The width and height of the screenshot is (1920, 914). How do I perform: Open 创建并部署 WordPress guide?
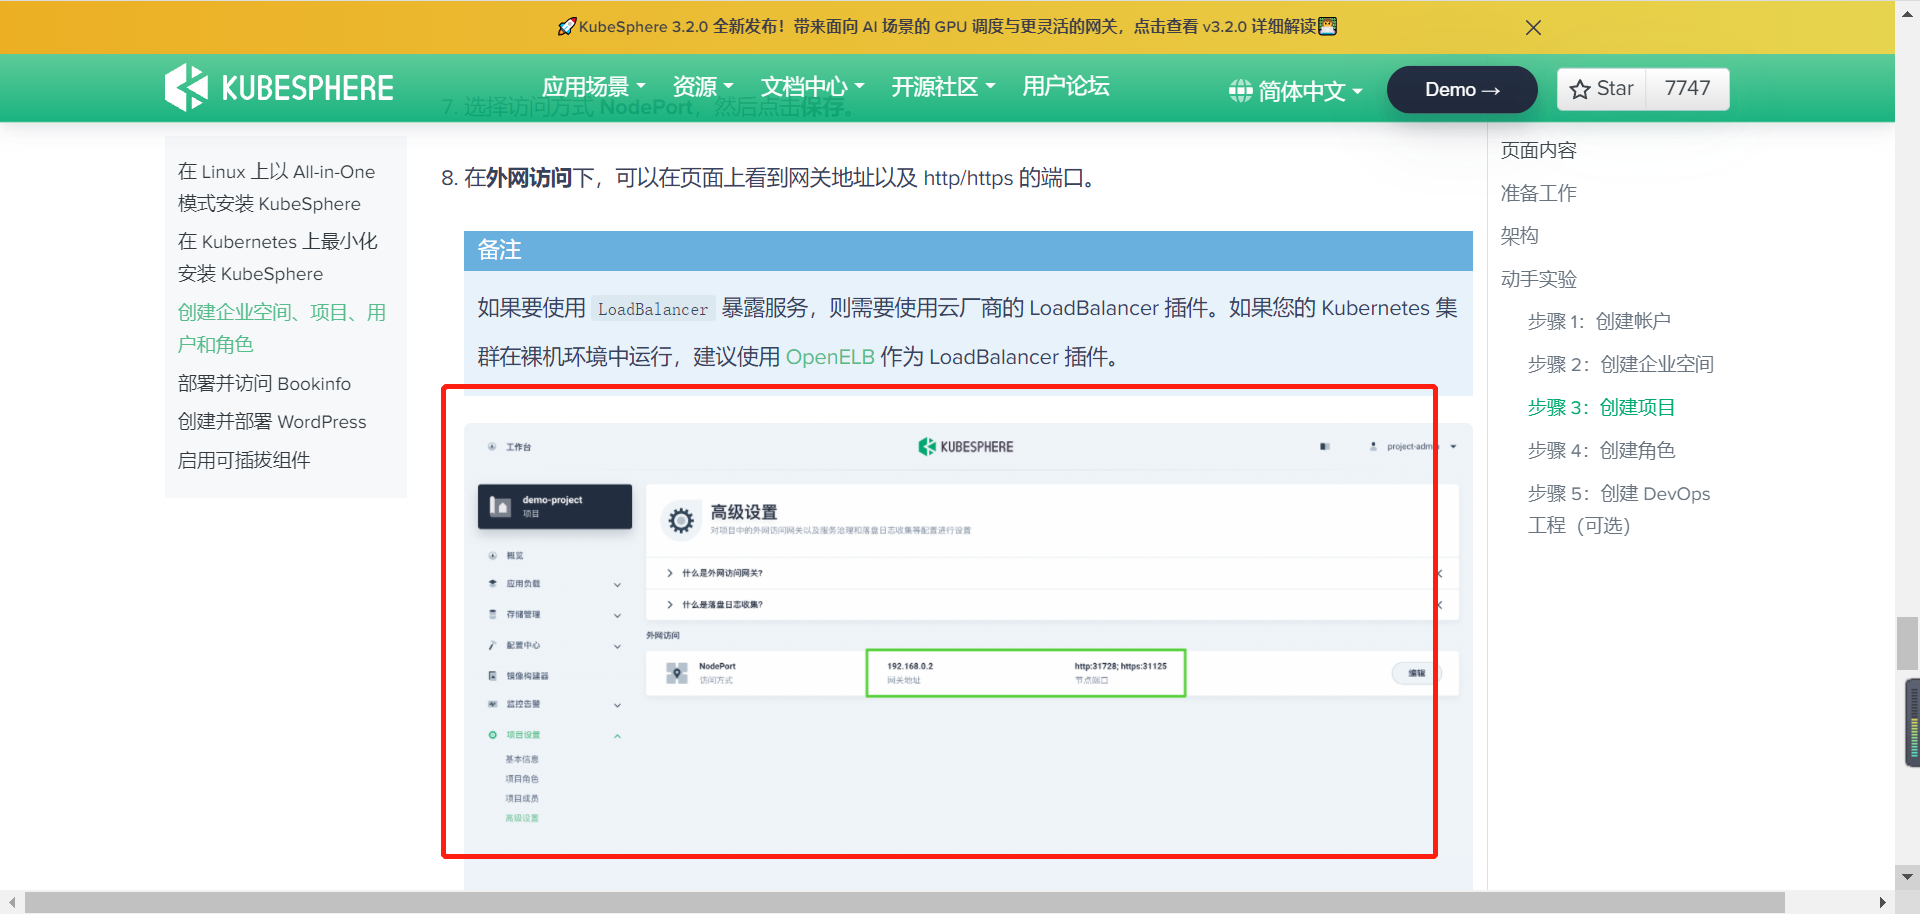(x=272, y=422)
